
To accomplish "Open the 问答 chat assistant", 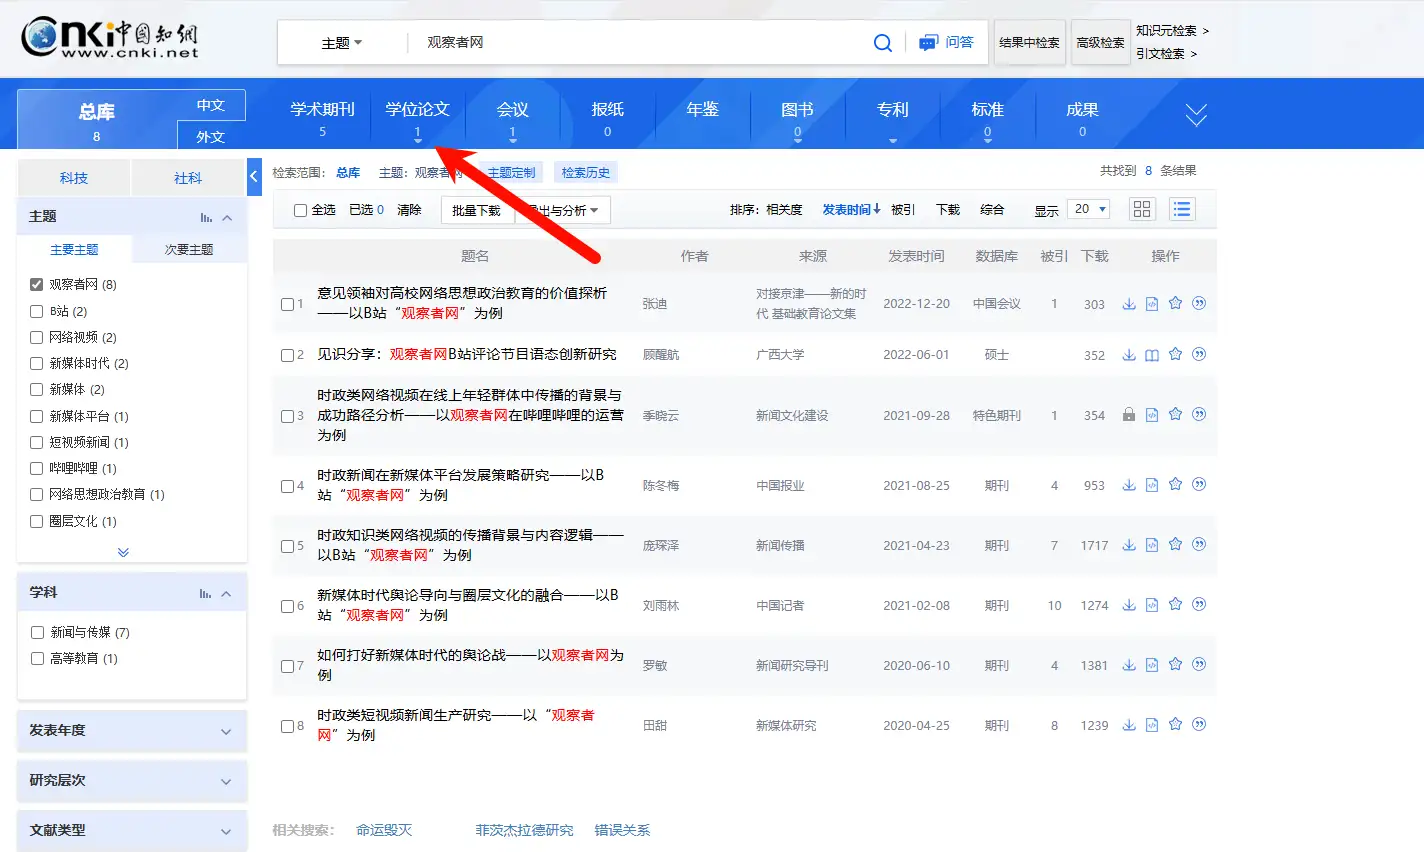I will 946,43.
